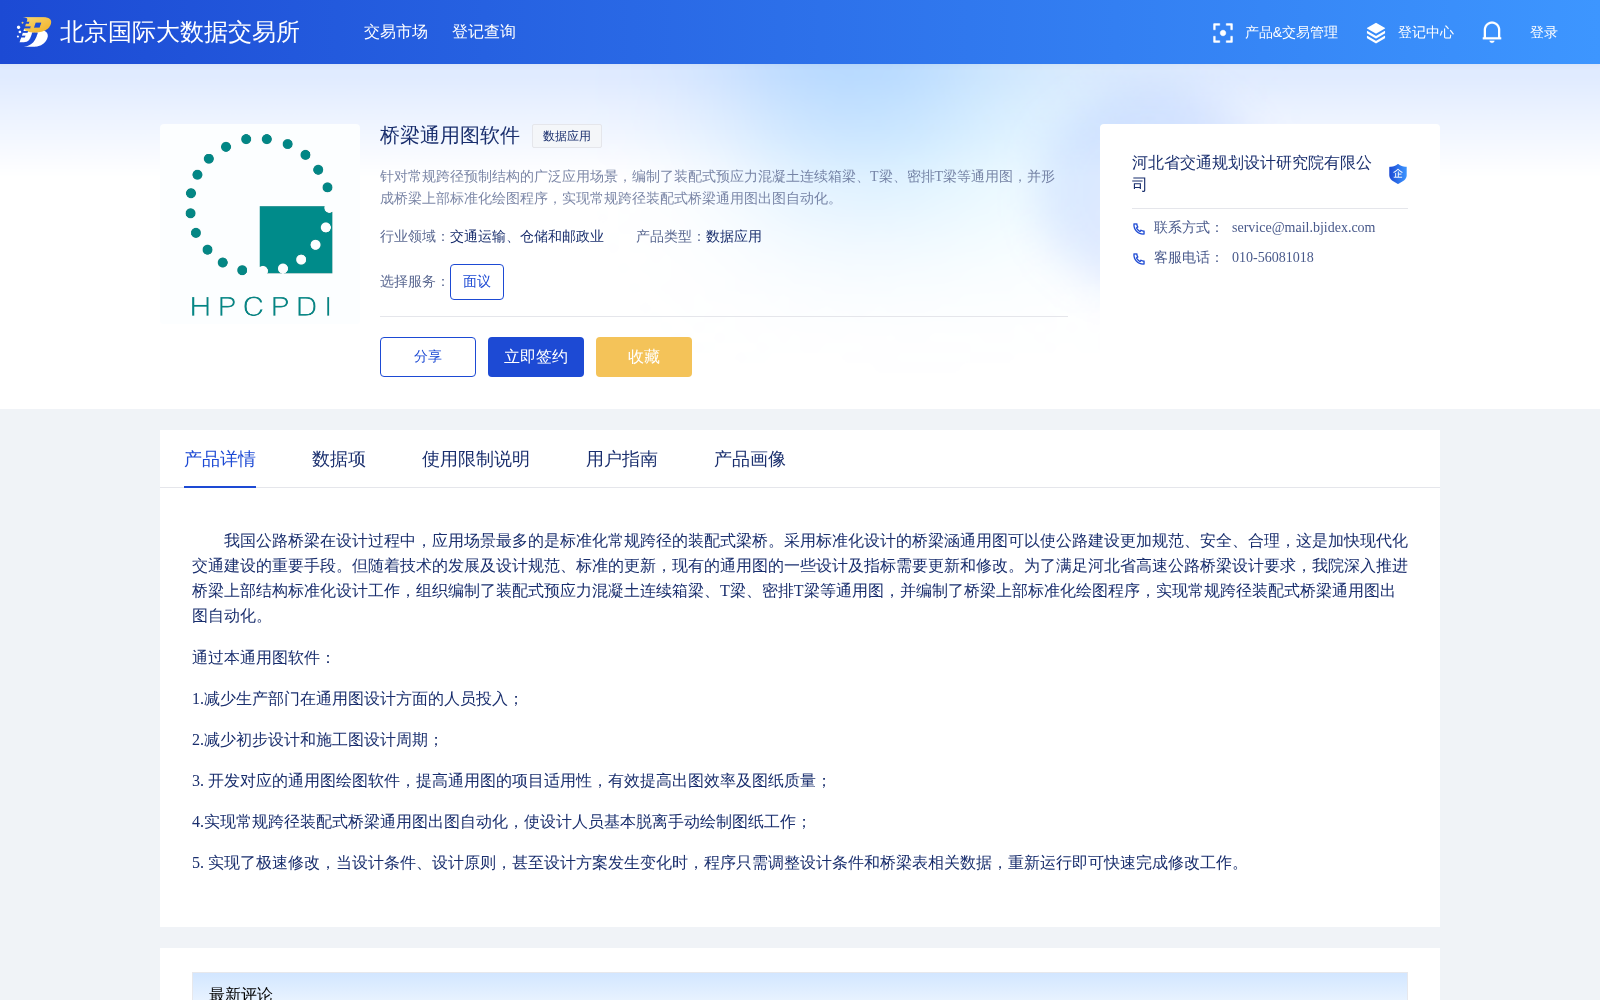Click the 收藏 button

(644, 357)
